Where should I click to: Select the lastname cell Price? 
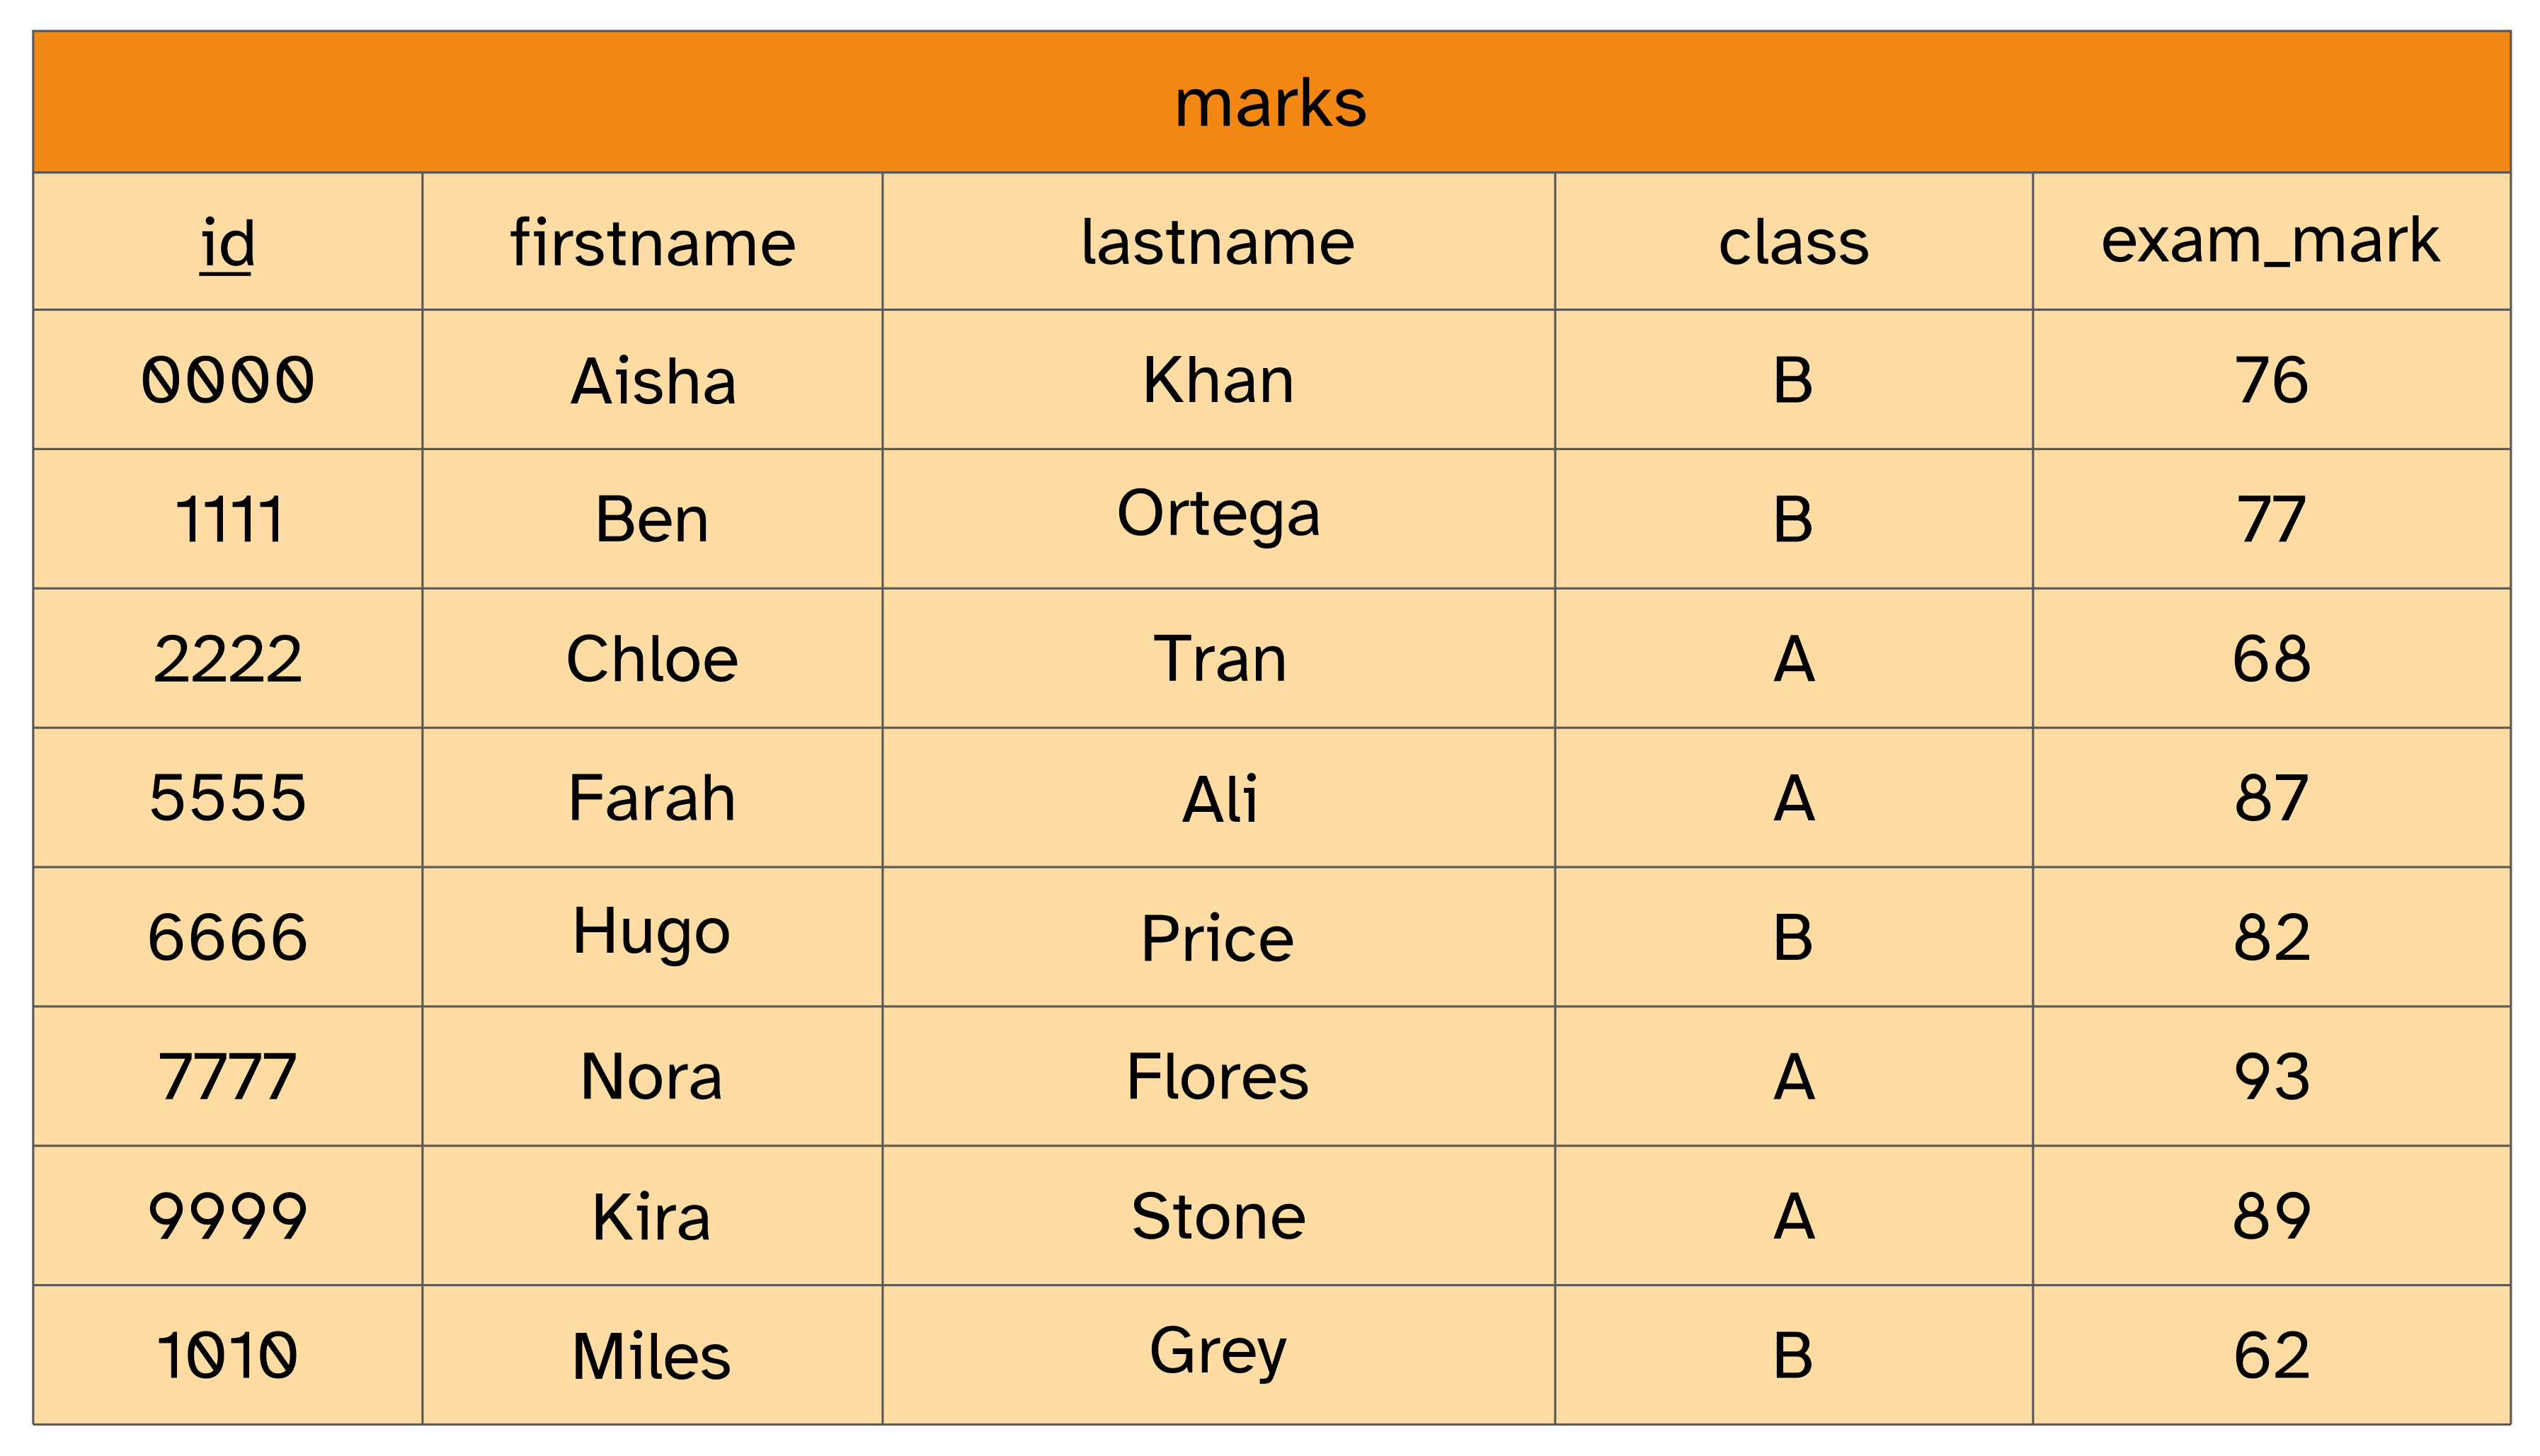[x=1217, y=938]
